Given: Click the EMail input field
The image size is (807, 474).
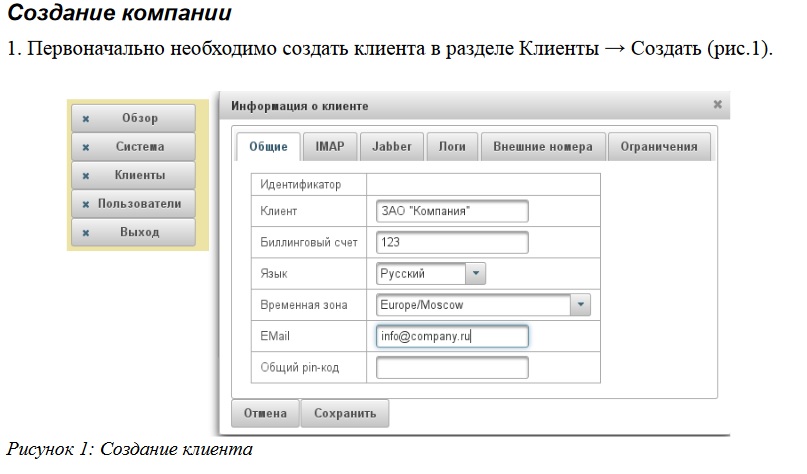Looking at the screenshot, I should point(452,336).
